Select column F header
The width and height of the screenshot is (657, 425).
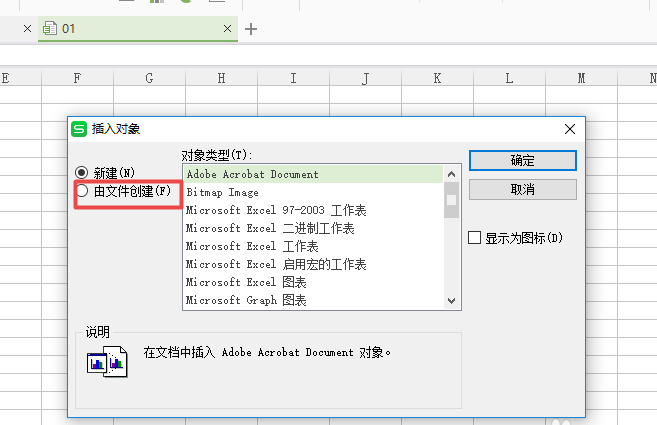pos(77,78)
